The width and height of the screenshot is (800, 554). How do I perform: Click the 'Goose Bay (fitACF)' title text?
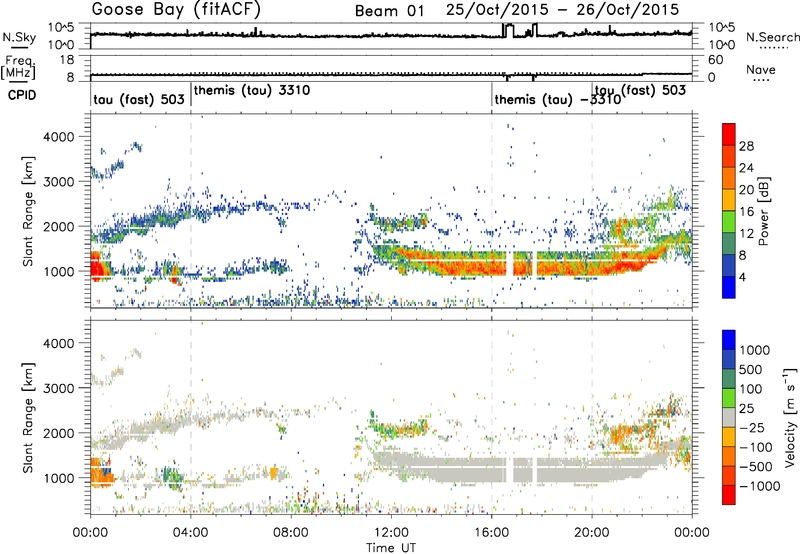pyautogui.click(x=176, y=10)
